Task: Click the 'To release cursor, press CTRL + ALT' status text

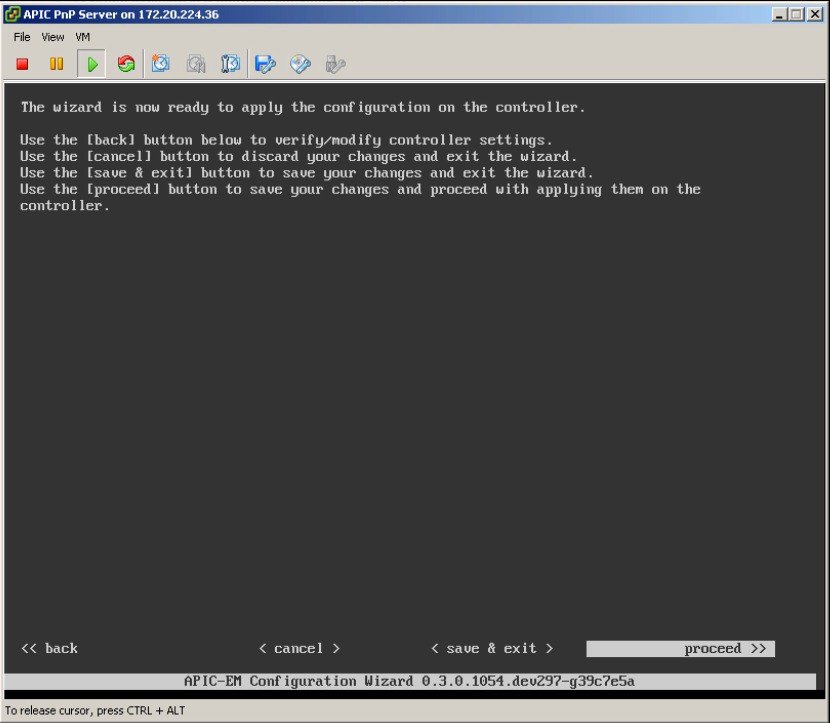Action: [x=95, y=710]
